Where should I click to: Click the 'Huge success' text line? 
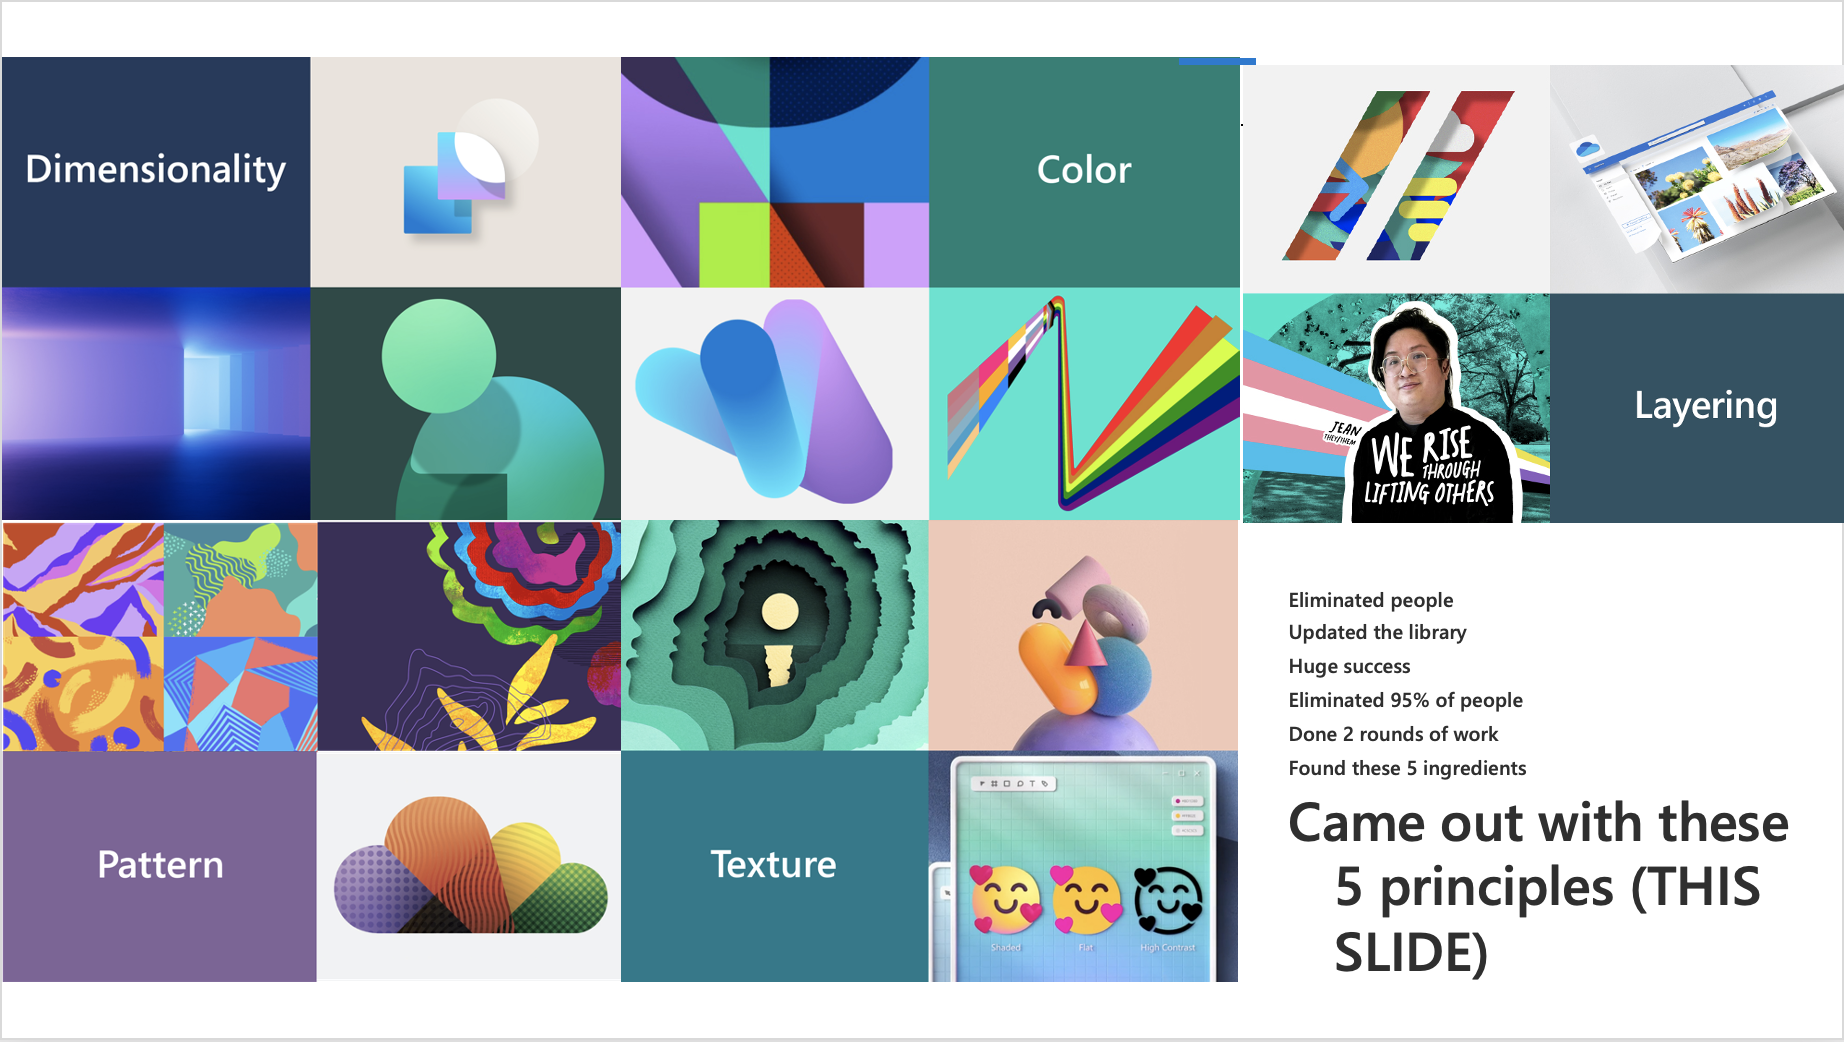tap(1349, 666)
